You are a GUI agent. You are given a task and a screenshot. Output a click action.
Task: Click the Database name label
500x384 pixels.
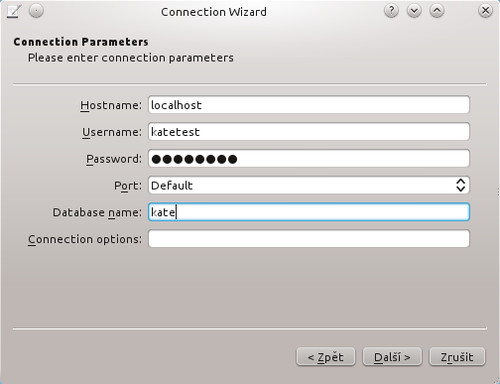pyautogui.click(x=97, y=212)
